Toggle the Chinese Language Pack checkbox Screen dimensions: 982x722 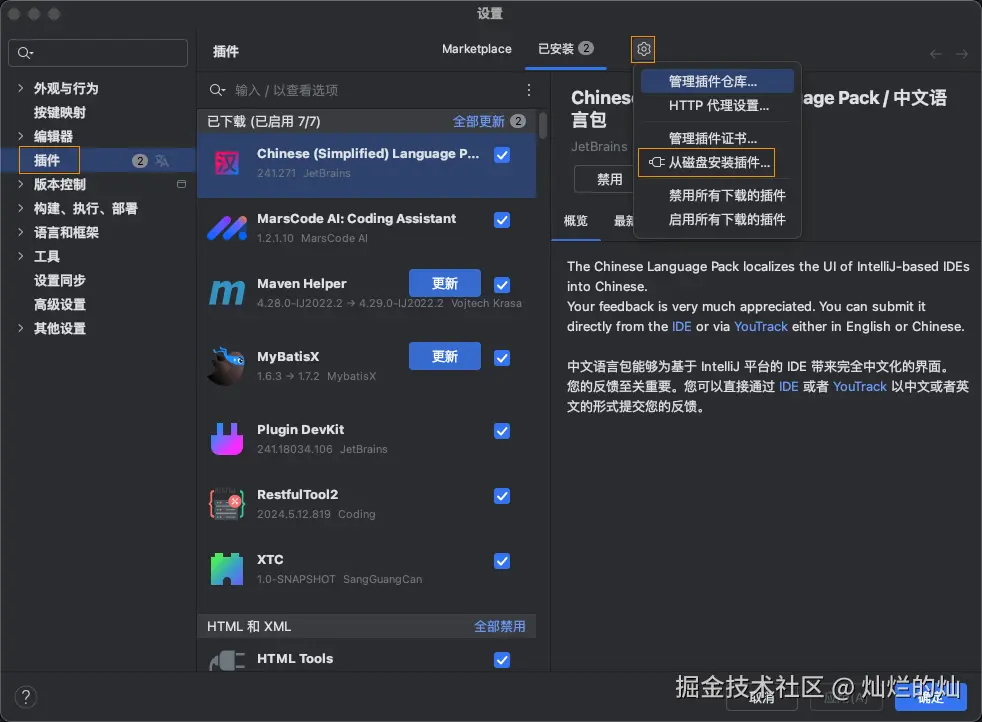pyautogui.click(x=502, y=155)
